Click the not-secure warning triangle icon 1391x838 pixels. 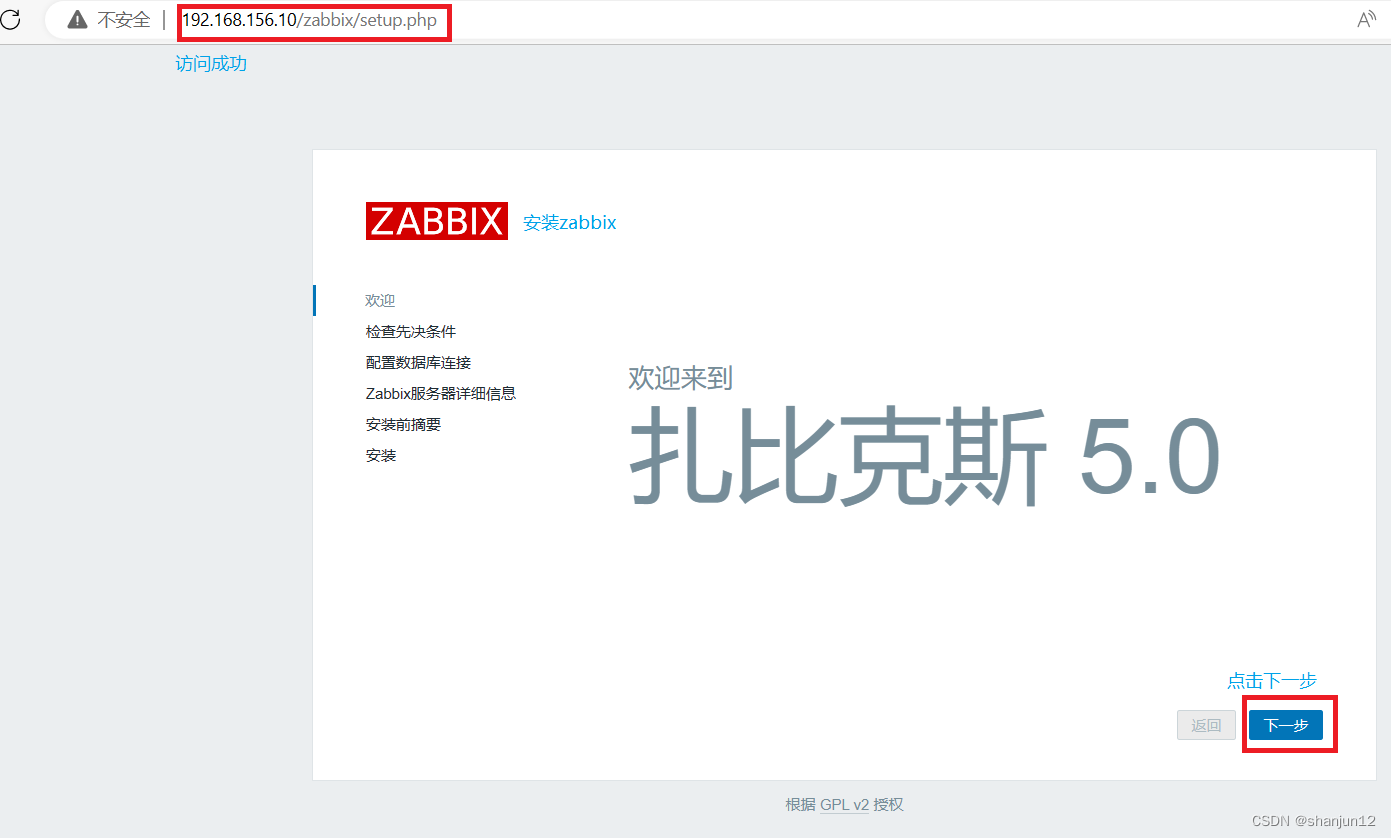77,20
